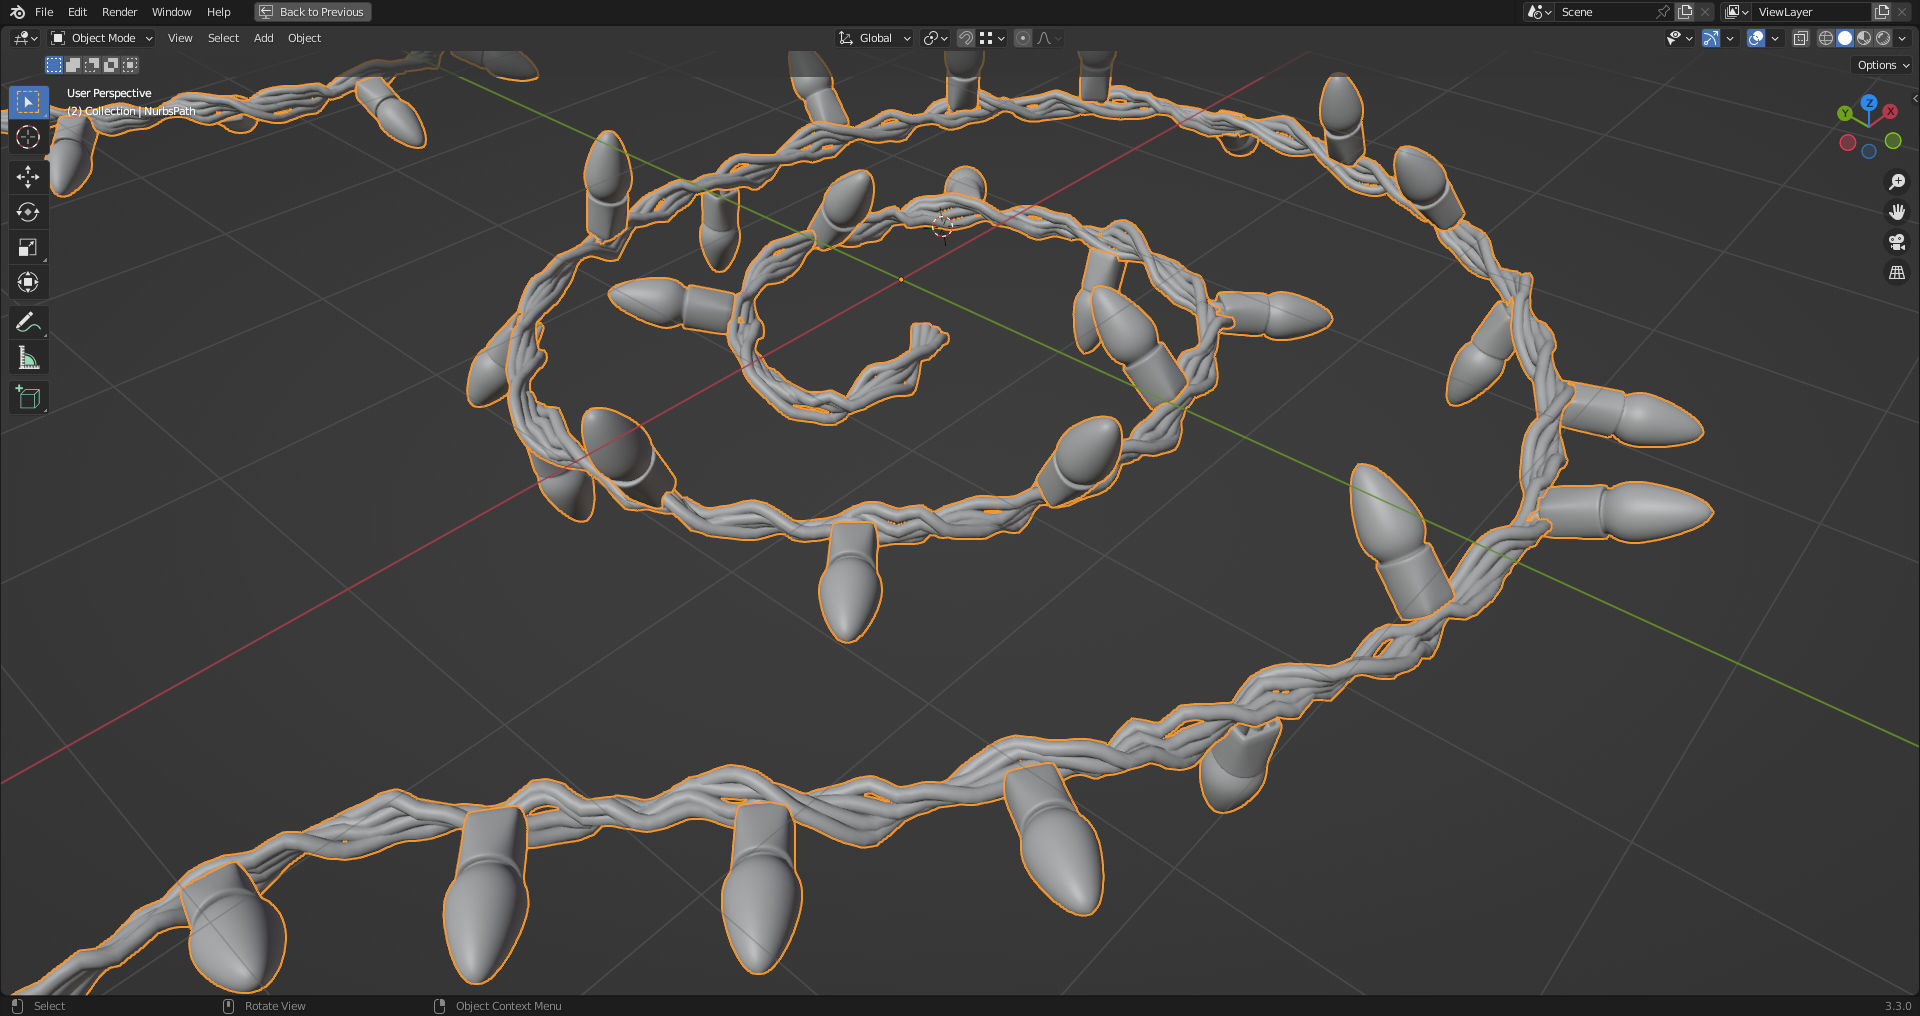The image size is (1920, 1016).
Task: Choose the Rotate tool
Action: pos(28,212)
